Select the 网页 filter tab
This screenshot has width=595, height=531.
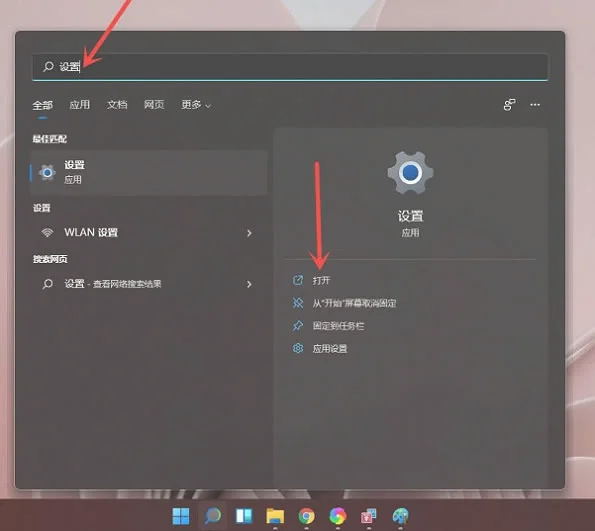pyautogui.click(x=154, y=105)
